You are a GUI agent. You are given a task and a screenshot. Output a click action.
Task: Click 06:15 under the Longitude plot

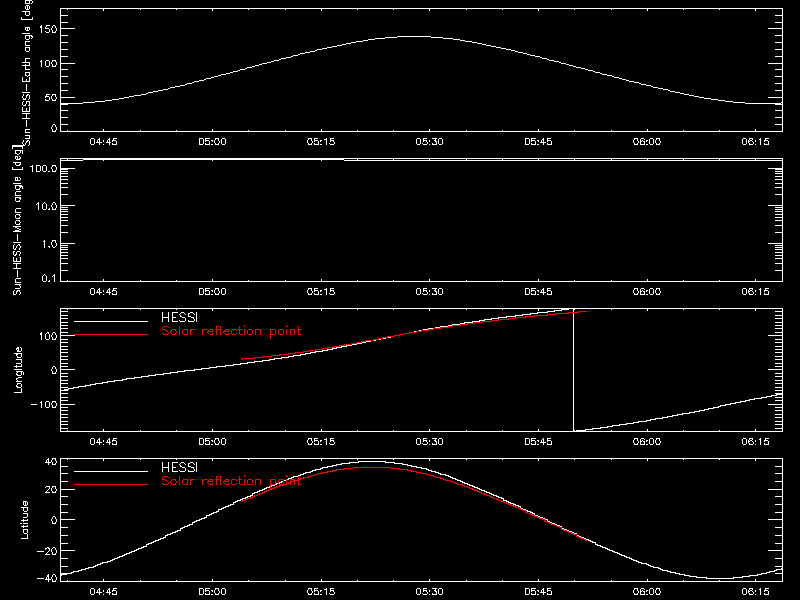click(756, 442)
